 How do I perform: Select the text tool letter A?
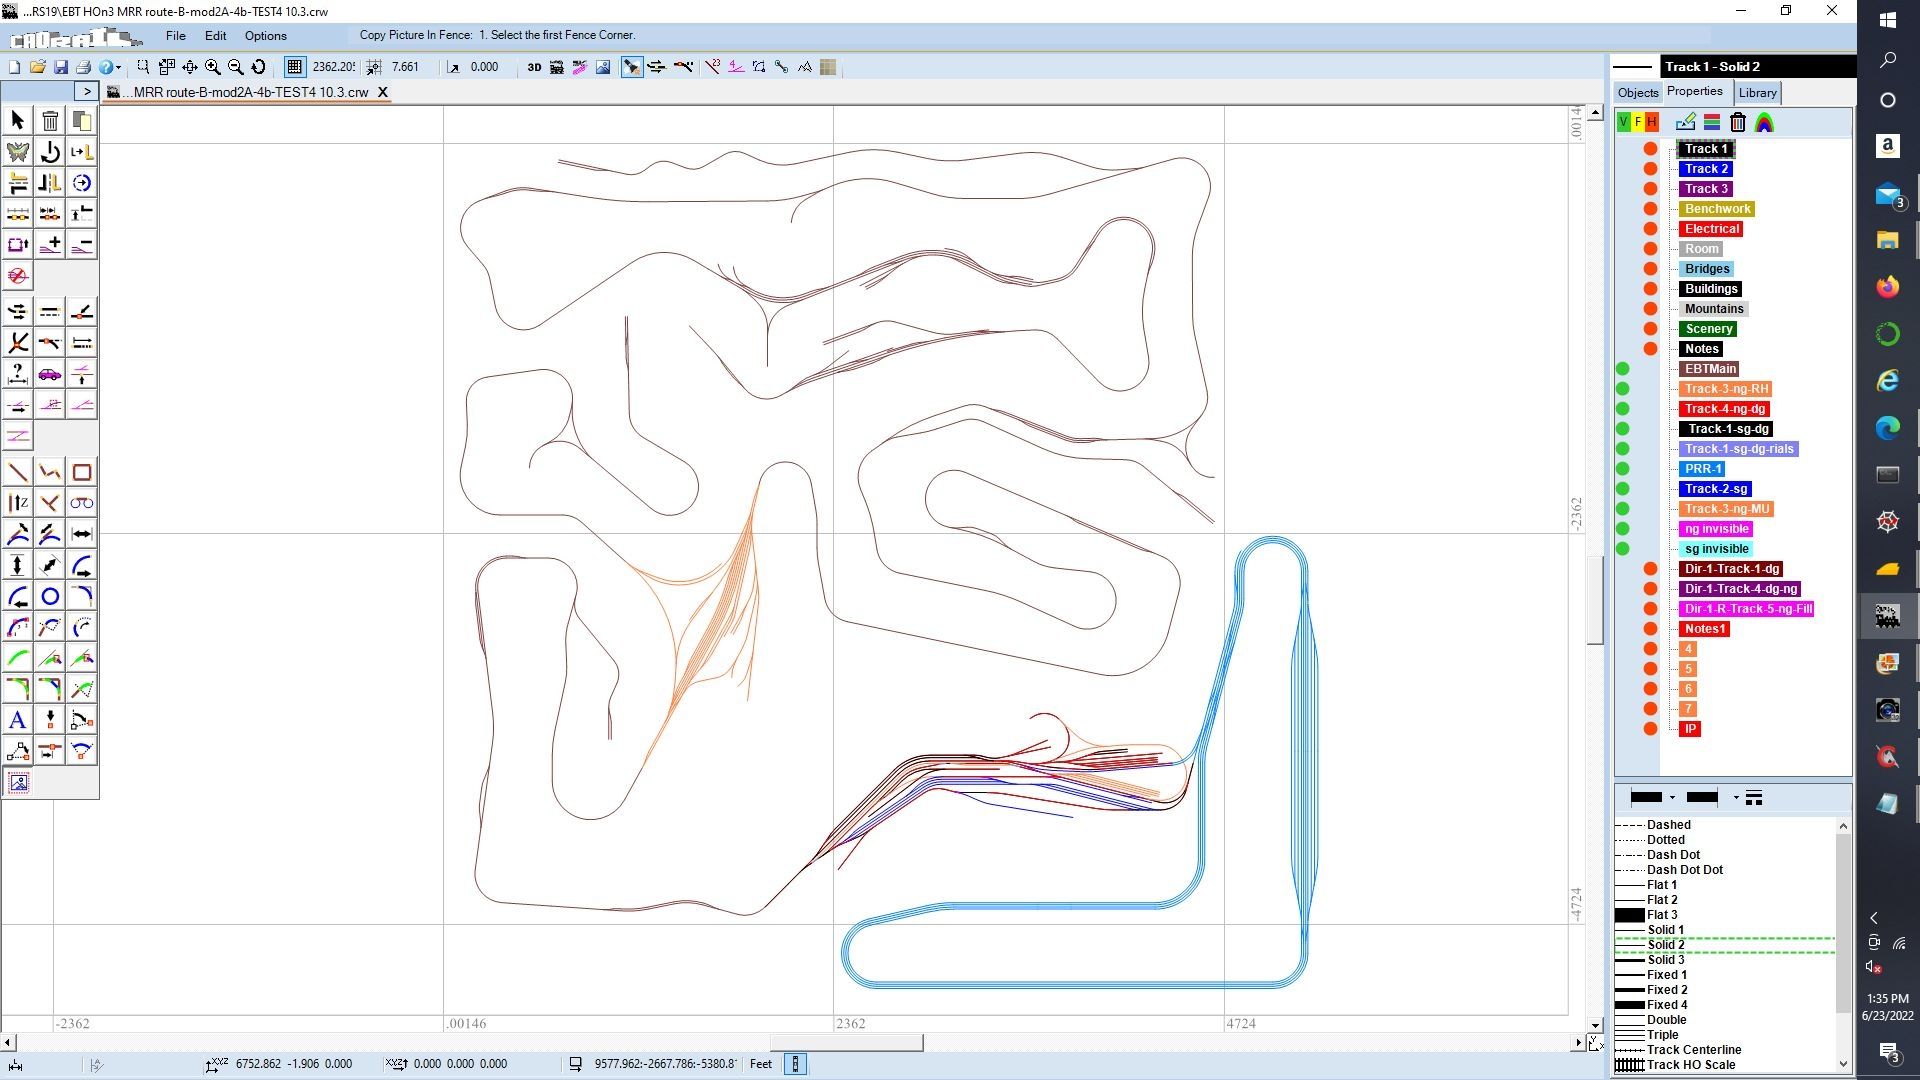click(x=17, y=720)
